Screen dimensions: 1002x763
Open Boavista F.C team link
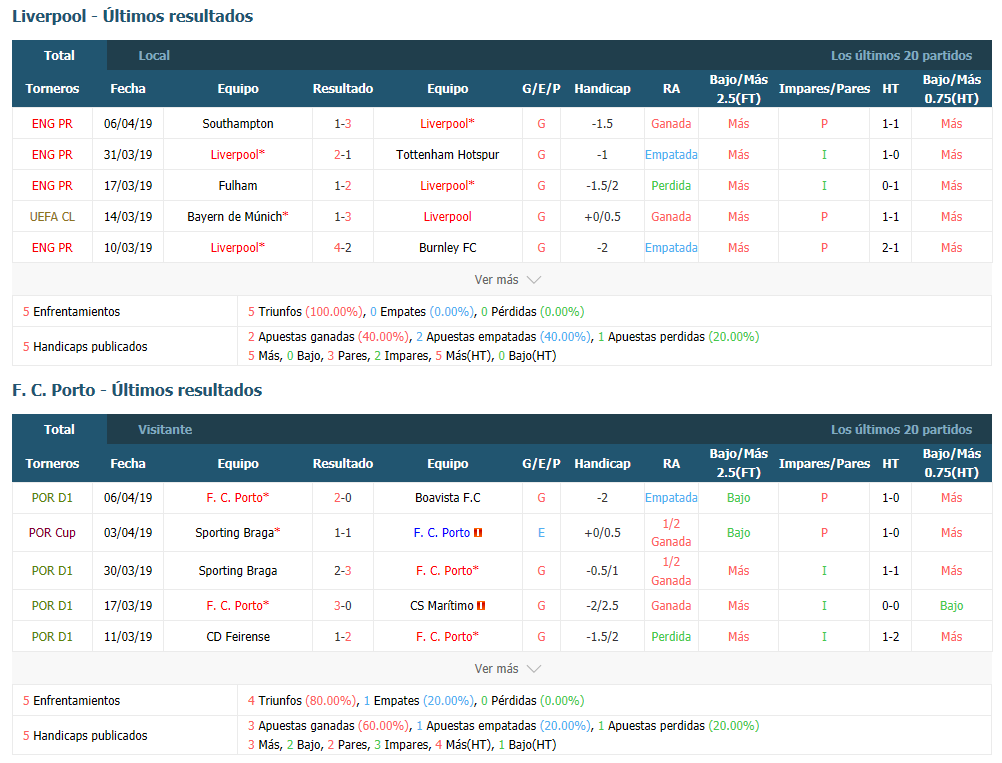pos(447,498)
